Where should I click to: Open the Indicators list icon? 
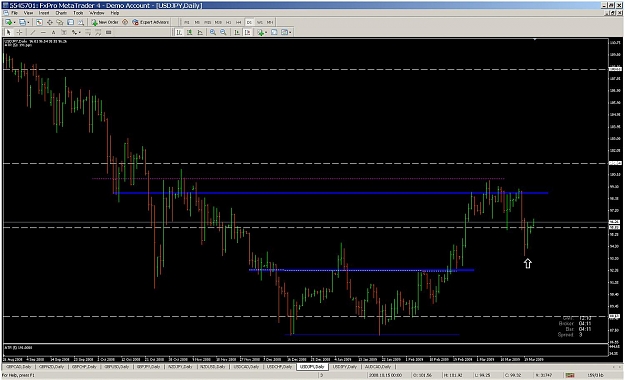[261, 32]
